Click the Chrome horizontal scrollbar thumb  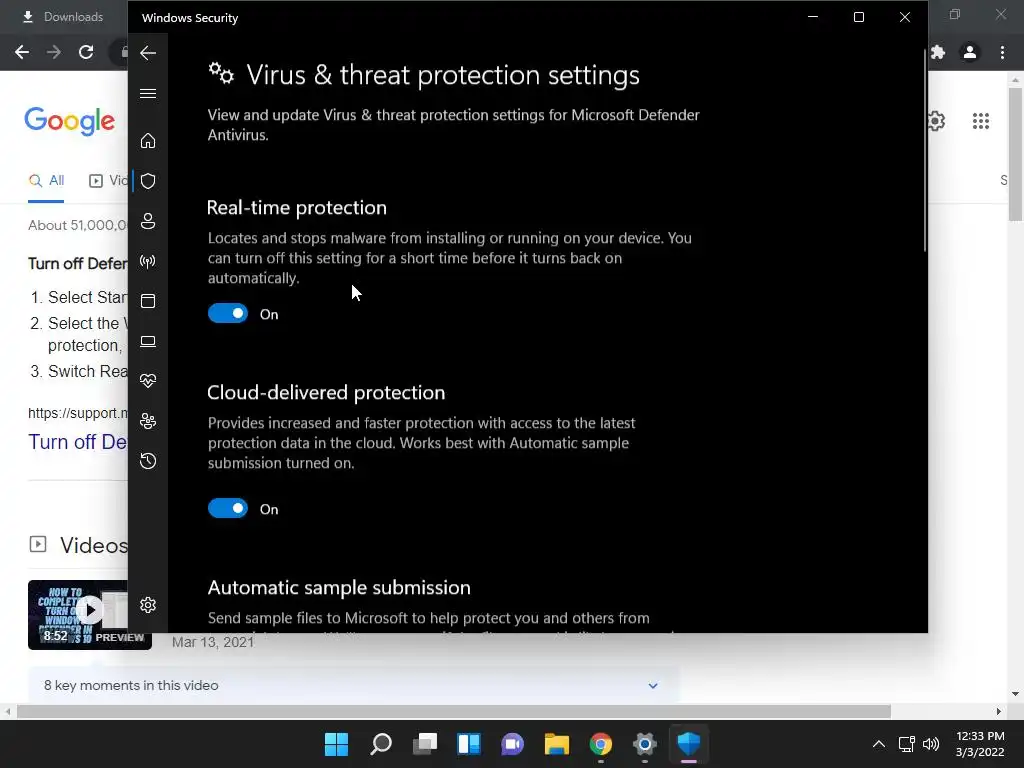click(454, 711)
